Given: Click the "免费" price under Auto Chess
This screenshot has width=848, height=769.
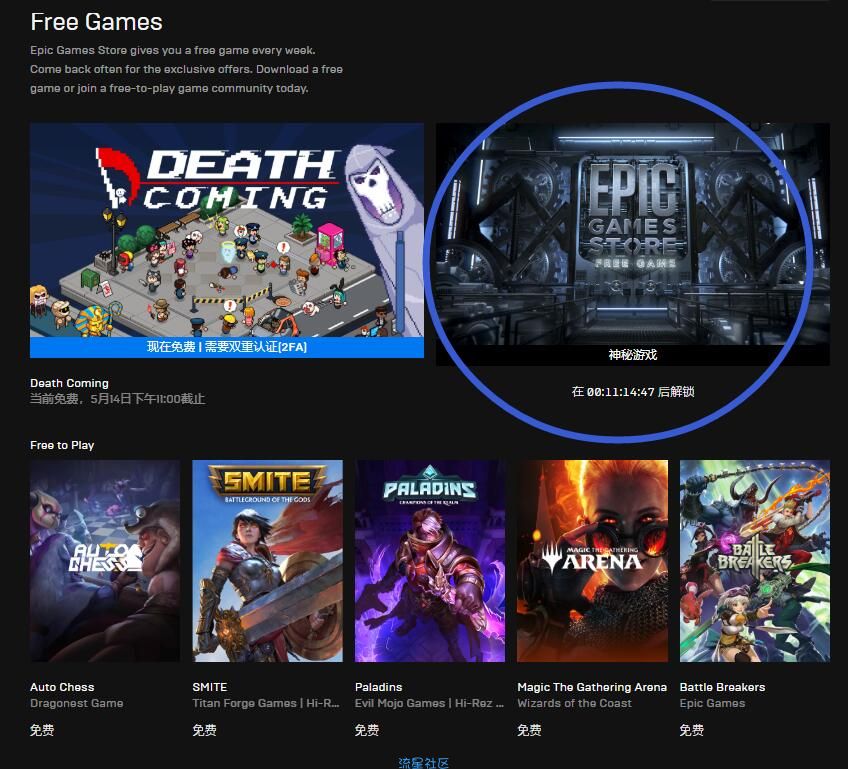Looking at the screenshot, I should [42, 730].
